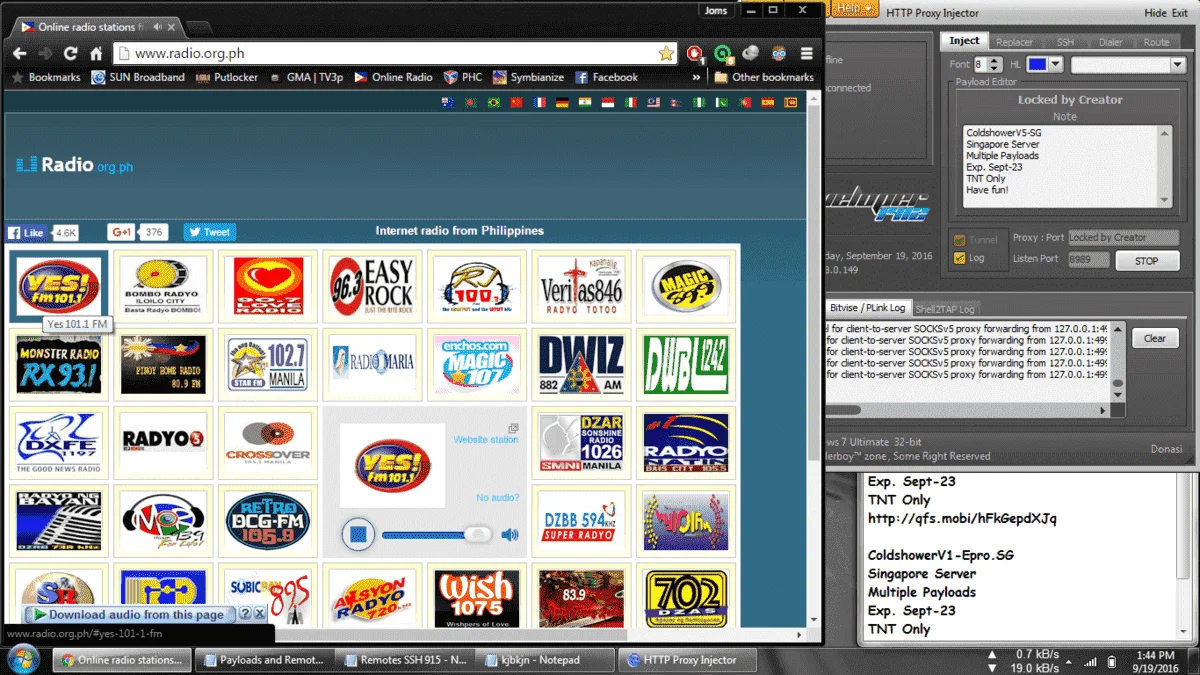Click the blue HL color swatch
The width and height of the screenshot is (1200, 675).
click(1037, 64)
